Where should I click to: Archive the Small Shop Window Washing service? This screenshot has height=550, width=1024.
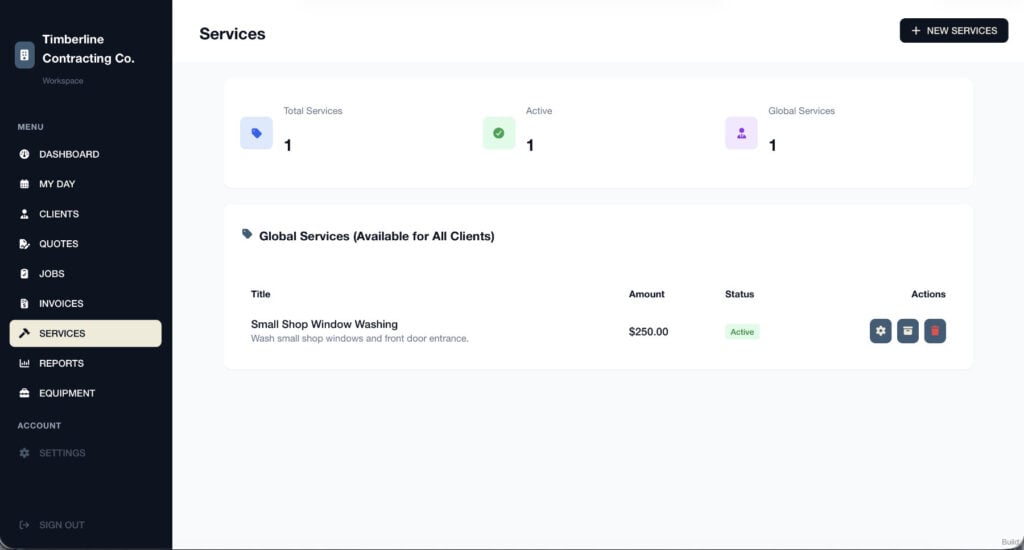point(908,331)
